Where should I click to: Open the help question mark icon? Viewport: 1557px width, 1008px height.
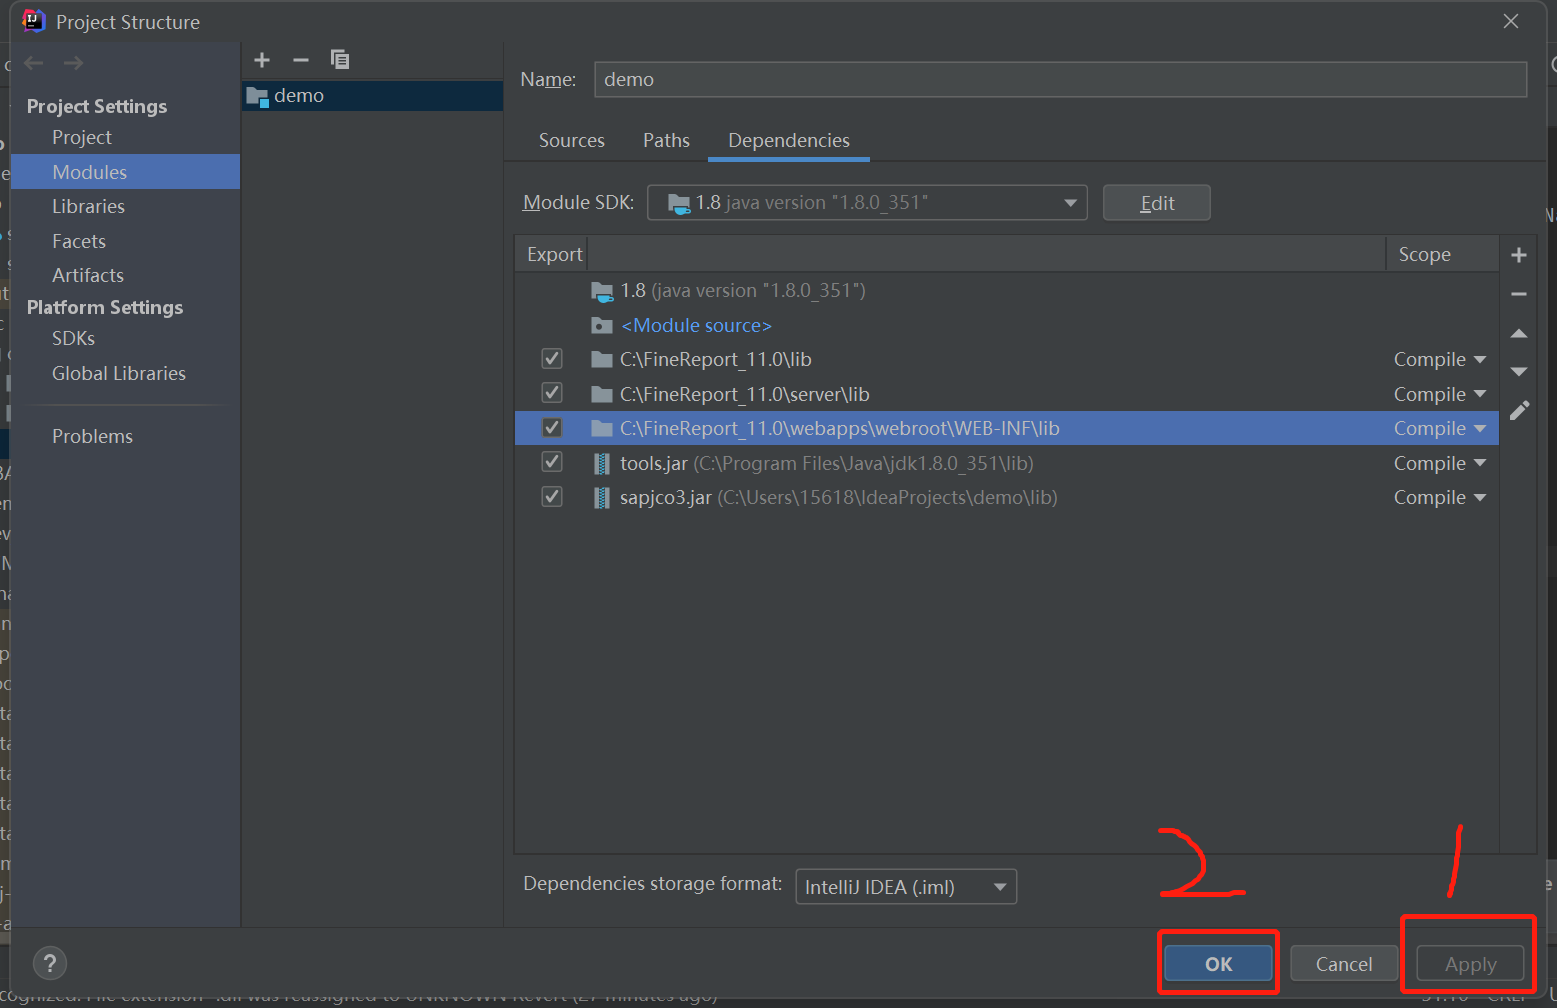(50, 964)
